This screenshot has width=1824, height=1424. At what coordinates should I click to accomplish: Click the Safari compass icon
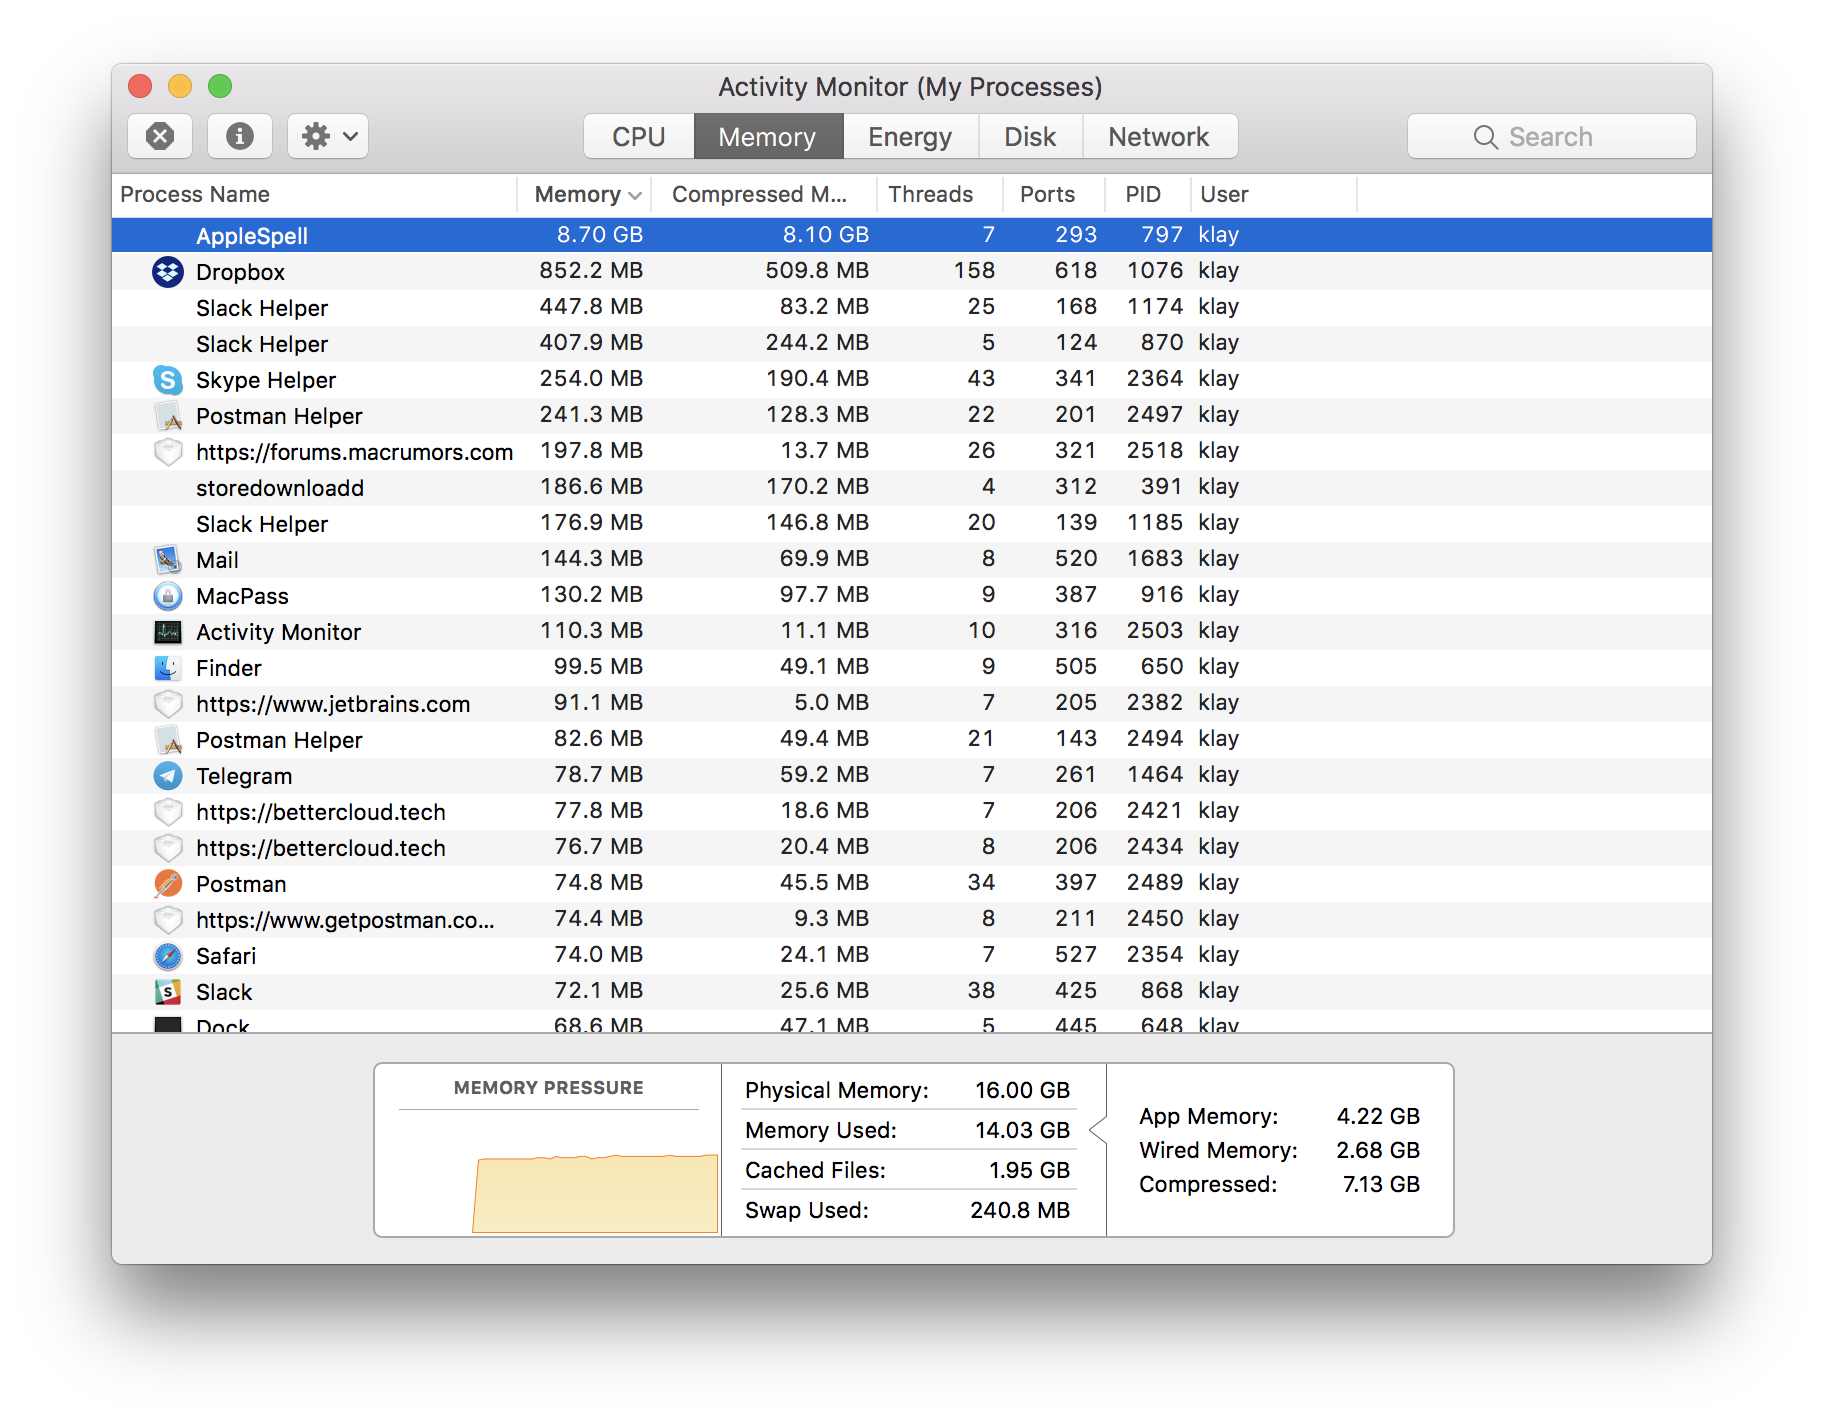coord(167,955)
